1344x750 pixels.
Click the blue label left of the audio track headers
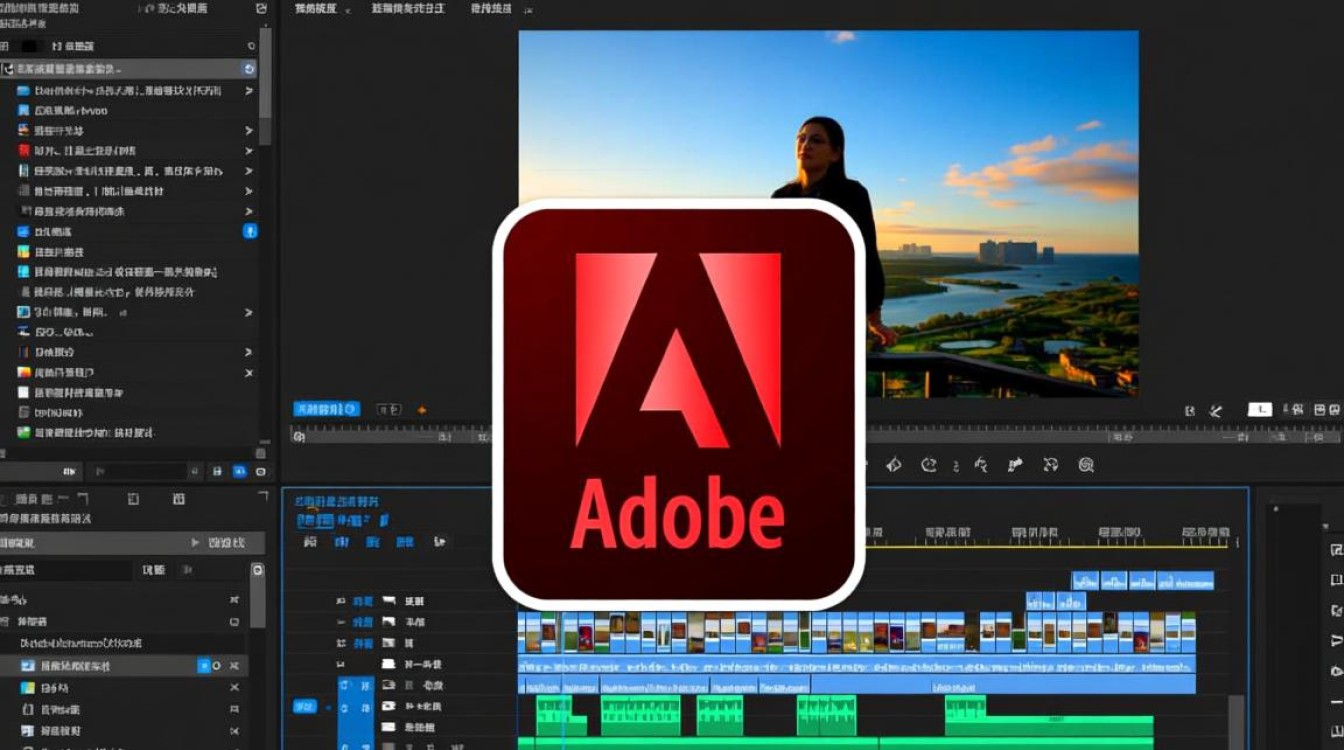304,706
